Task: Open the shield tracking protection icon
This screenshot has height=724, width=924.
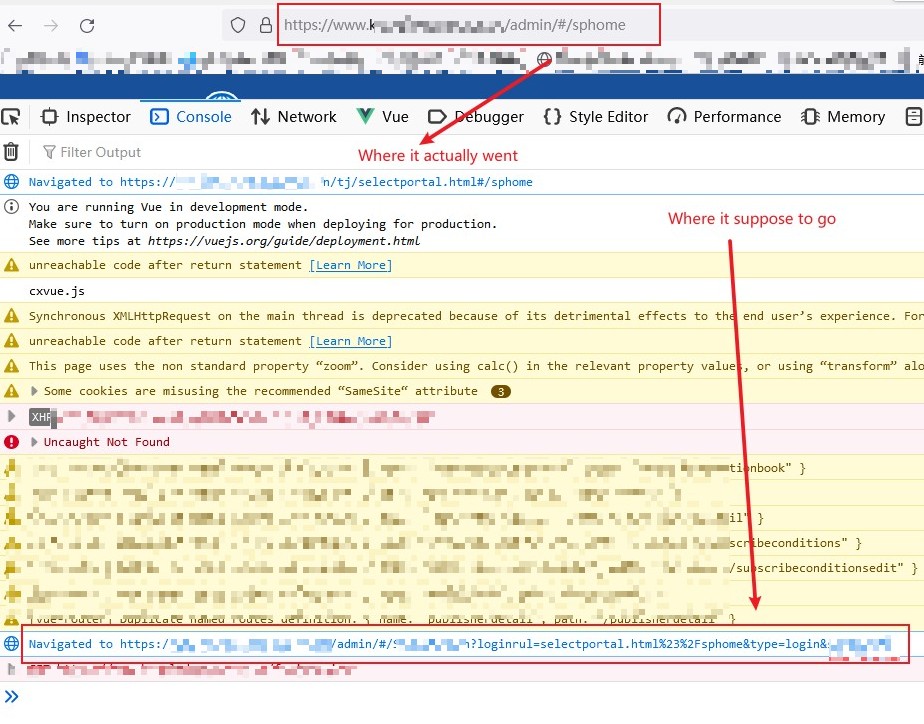Action: (x=237, y=25)
